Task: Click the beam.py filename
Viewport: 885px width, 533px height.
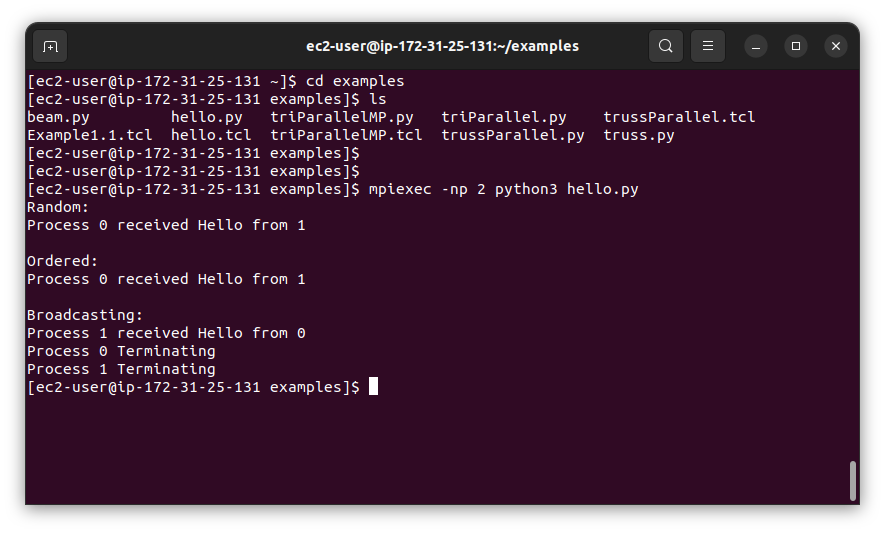Action: coord(58,117)
